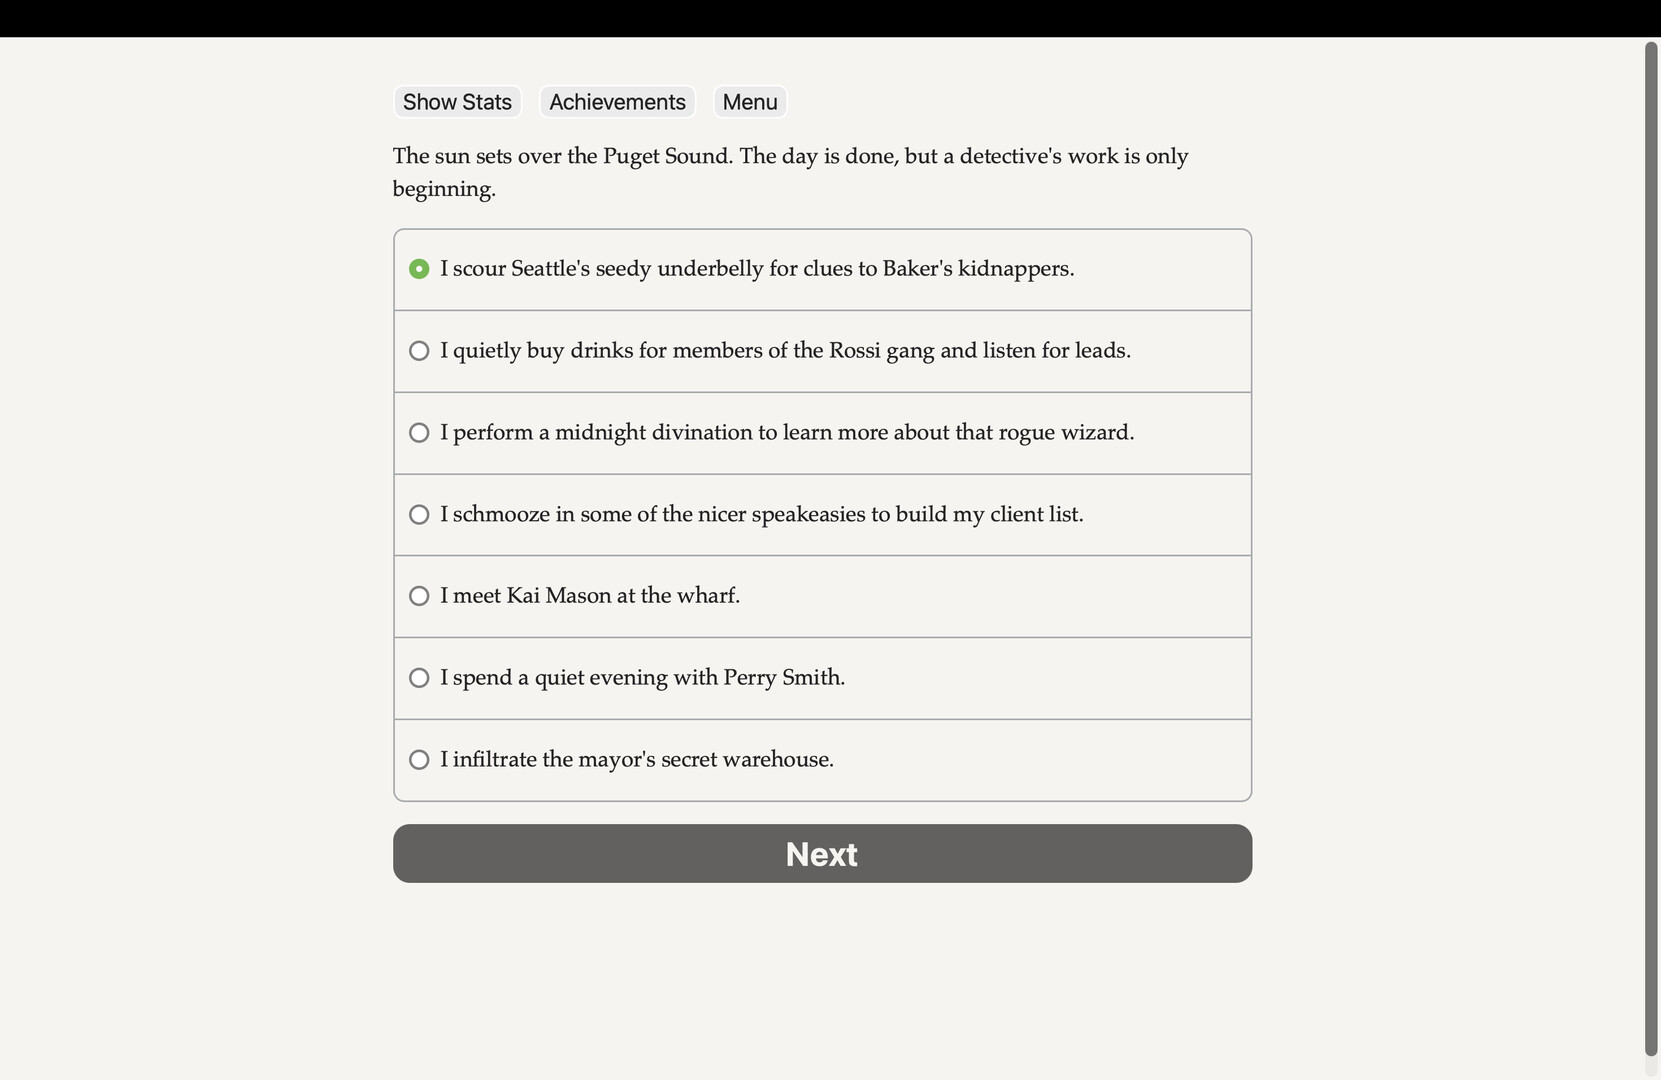Open the game Menu

(750, 102)
